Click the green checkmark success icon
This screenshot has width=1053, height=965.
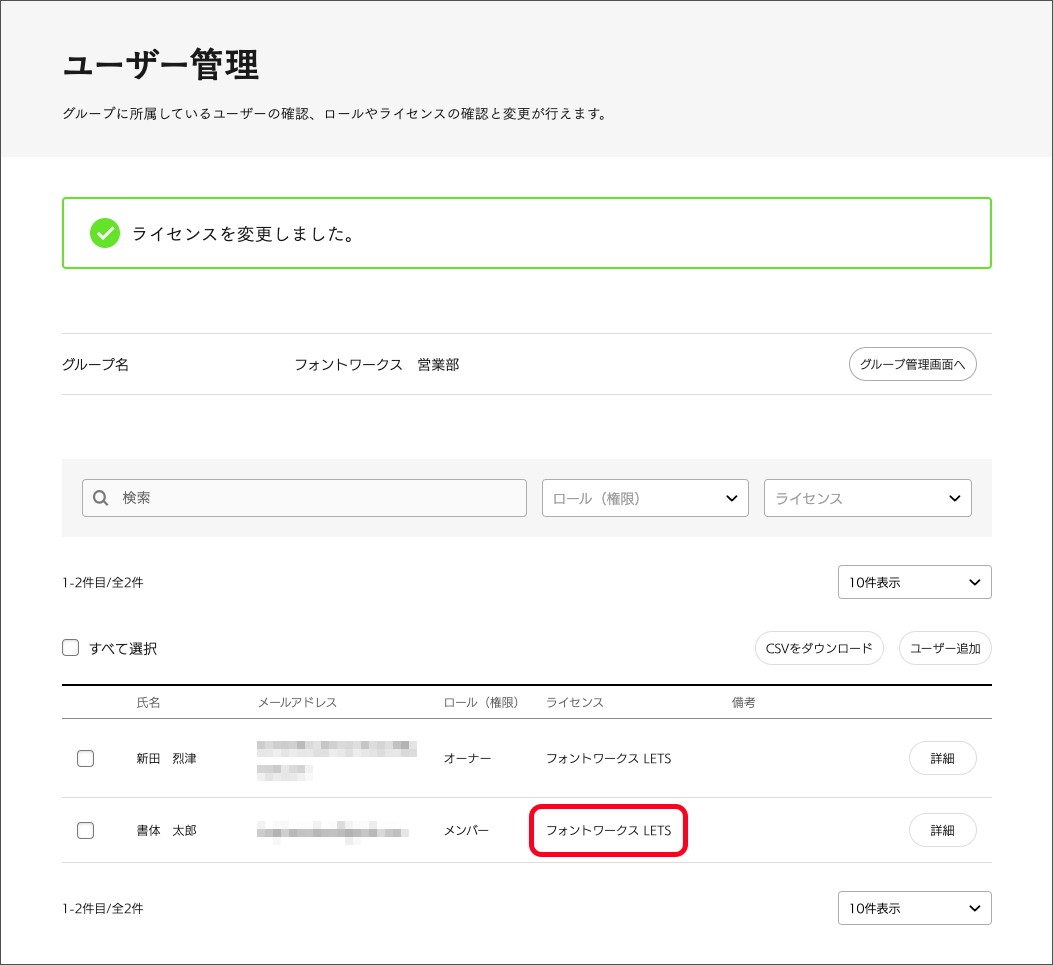104,234
